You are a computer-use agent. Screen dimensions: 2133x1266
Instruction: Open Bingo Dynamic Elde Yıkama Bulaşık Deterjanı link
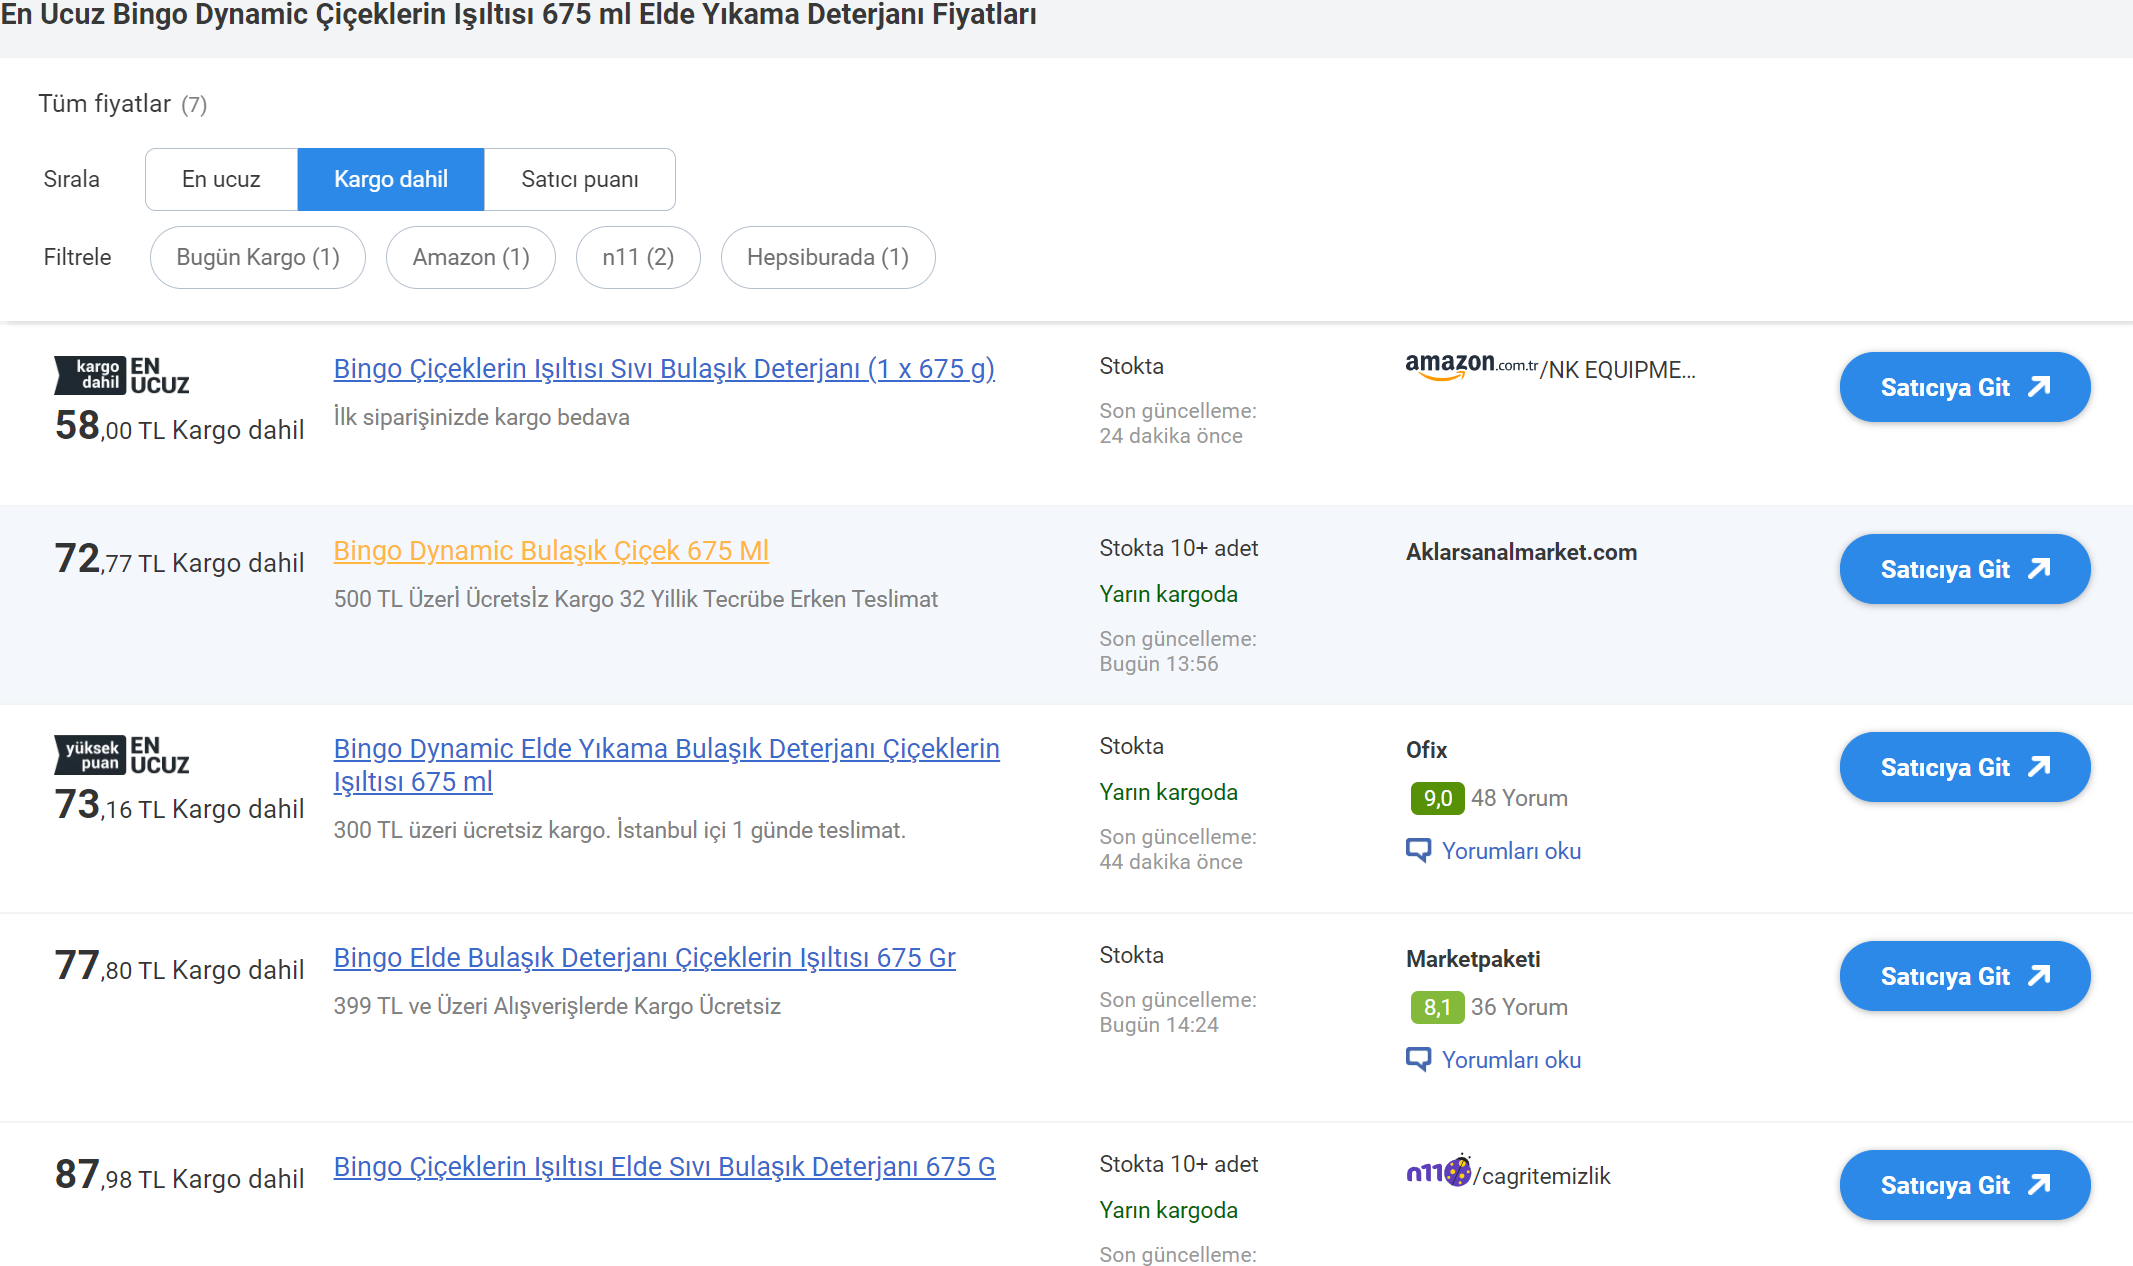coord(666,765)
